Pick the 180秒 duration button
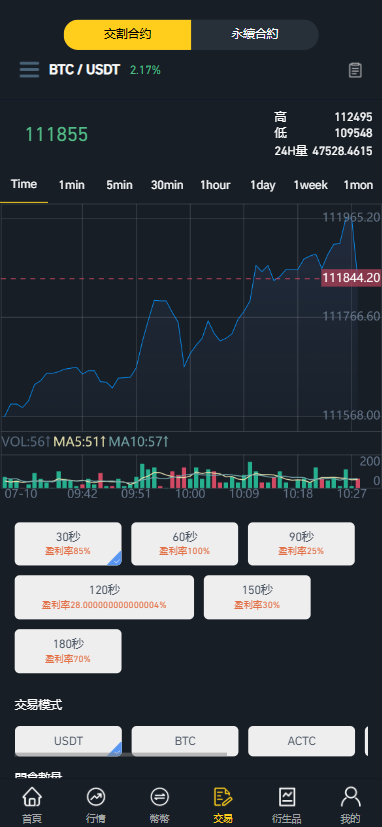382x827 pixels. (x=68, y=651)
